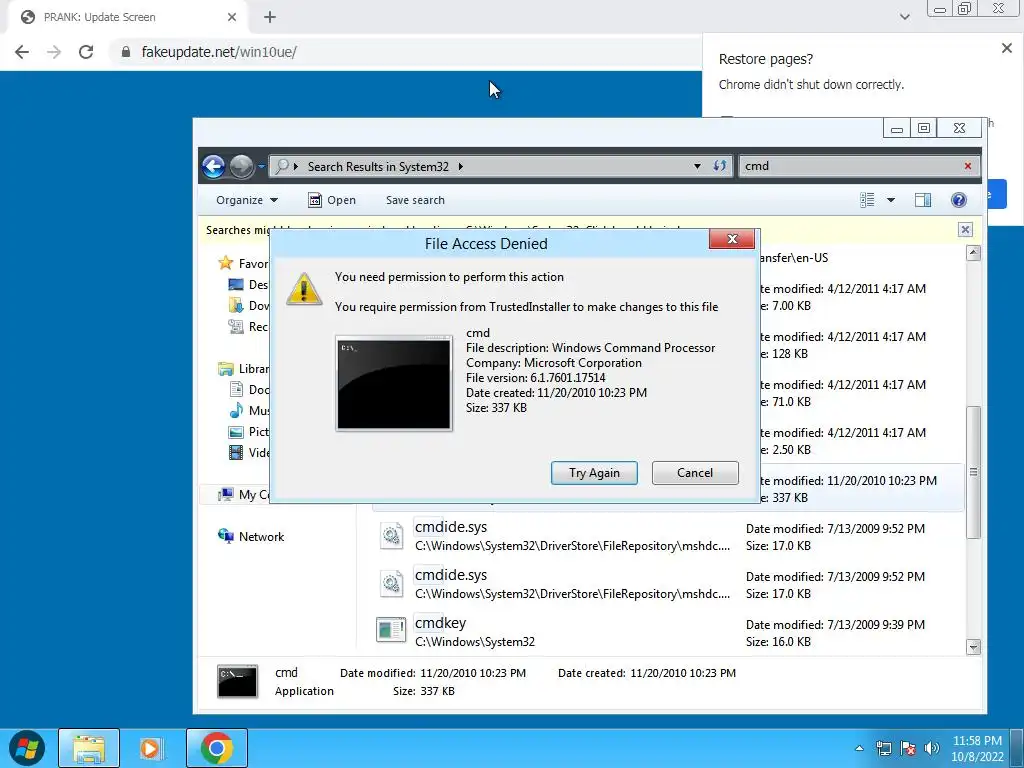Image resolution: width=1024 pixels, height=768 pixels.
Task: Close PRANK: Update Screen tab
Action: click(232, 17)
